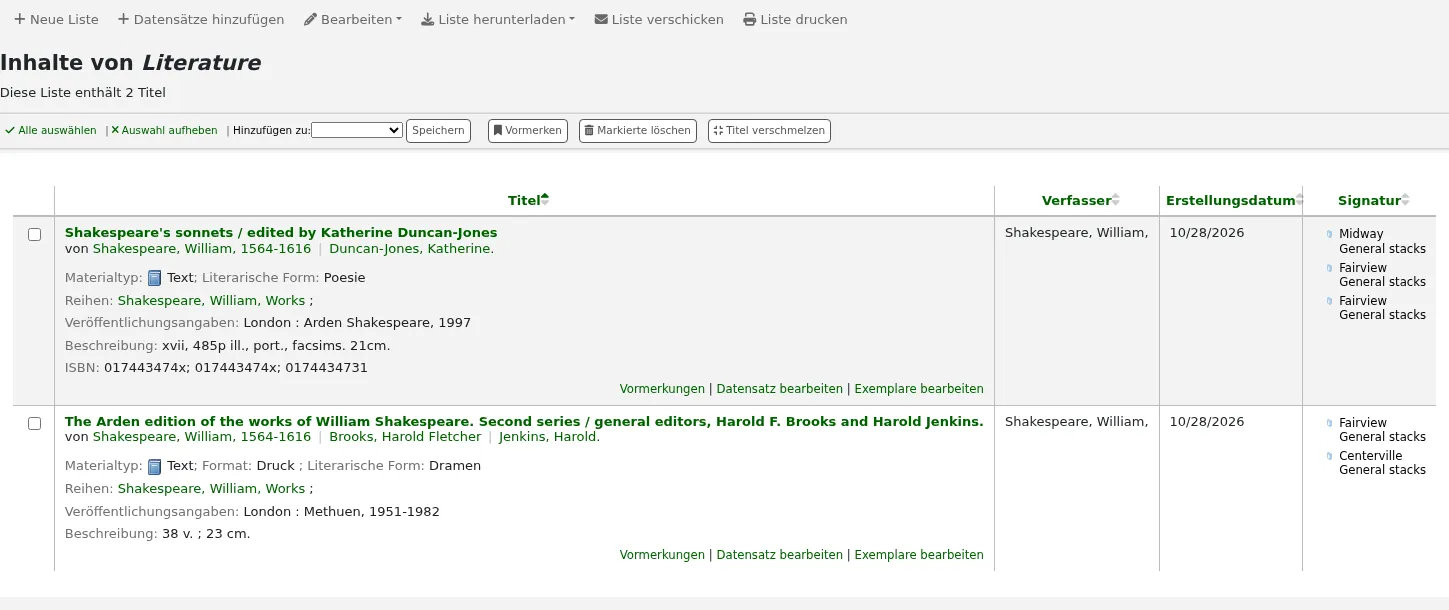Click the book icon in Arden Materialtyp

[x=155, y=466]
